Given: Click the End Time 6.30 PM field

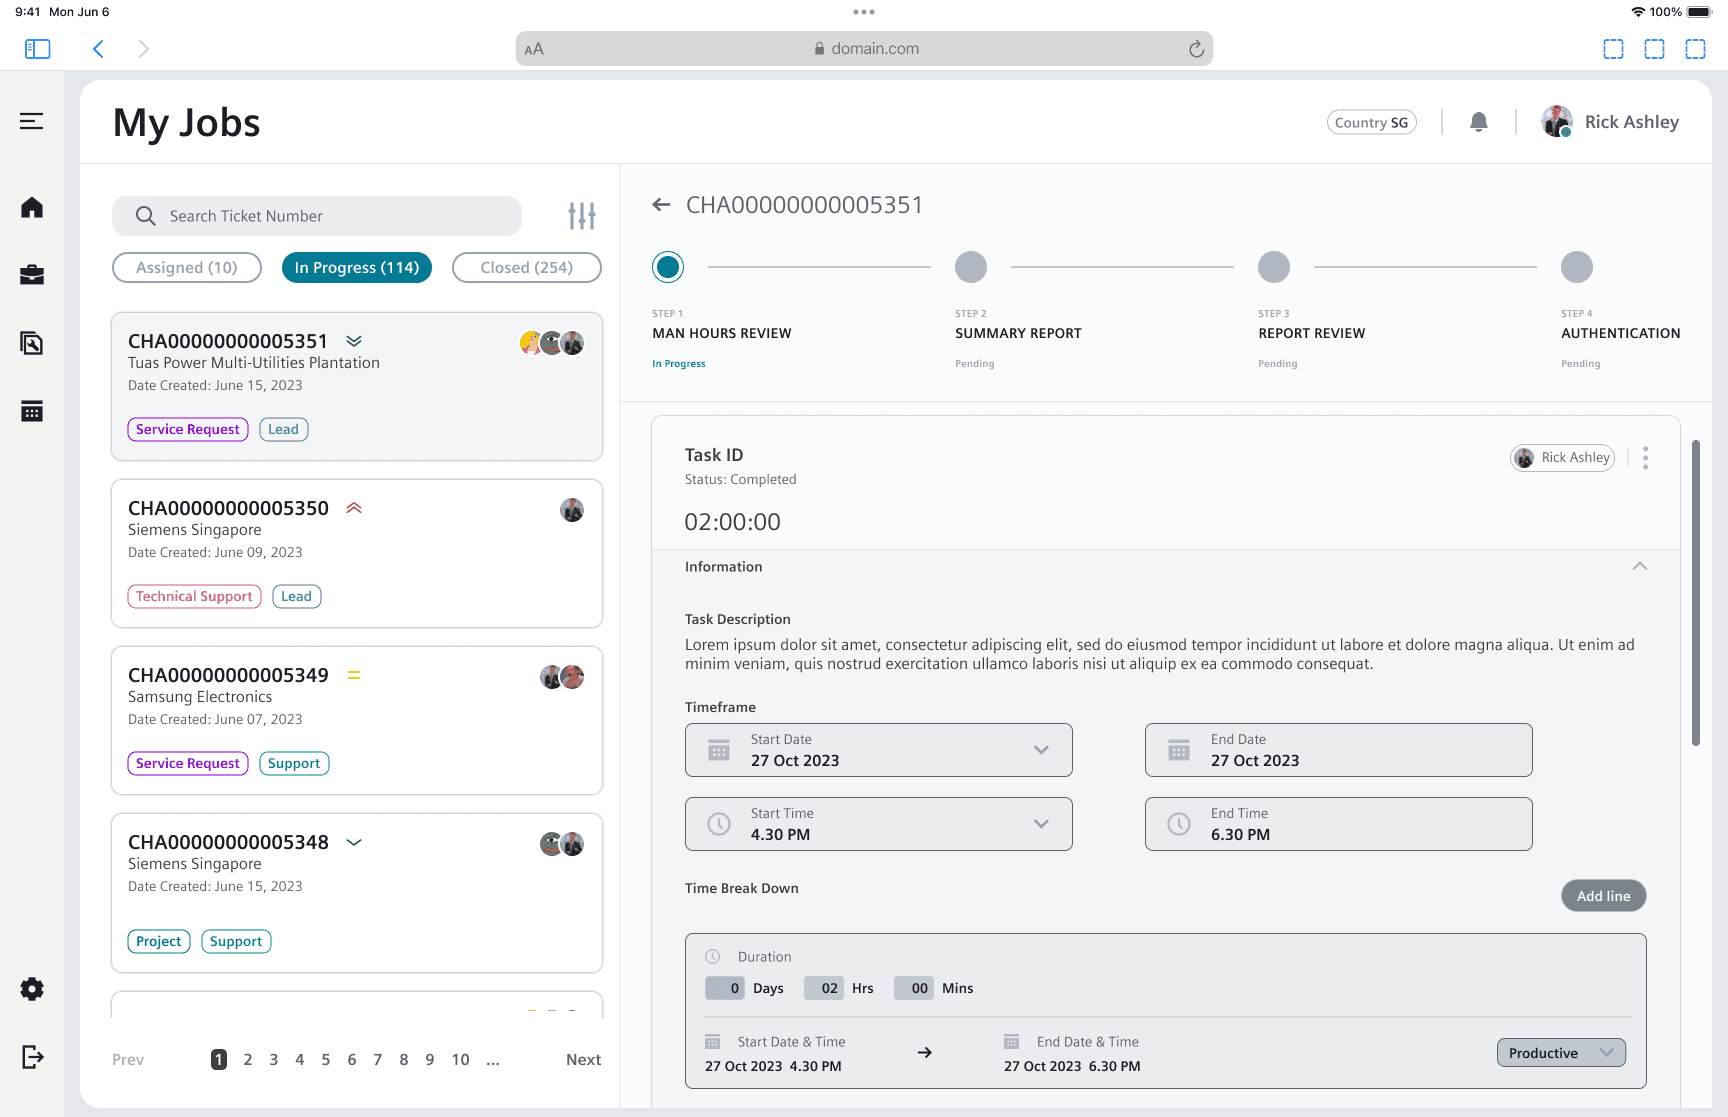Looking at the screenshot, I should [1338, 824].
